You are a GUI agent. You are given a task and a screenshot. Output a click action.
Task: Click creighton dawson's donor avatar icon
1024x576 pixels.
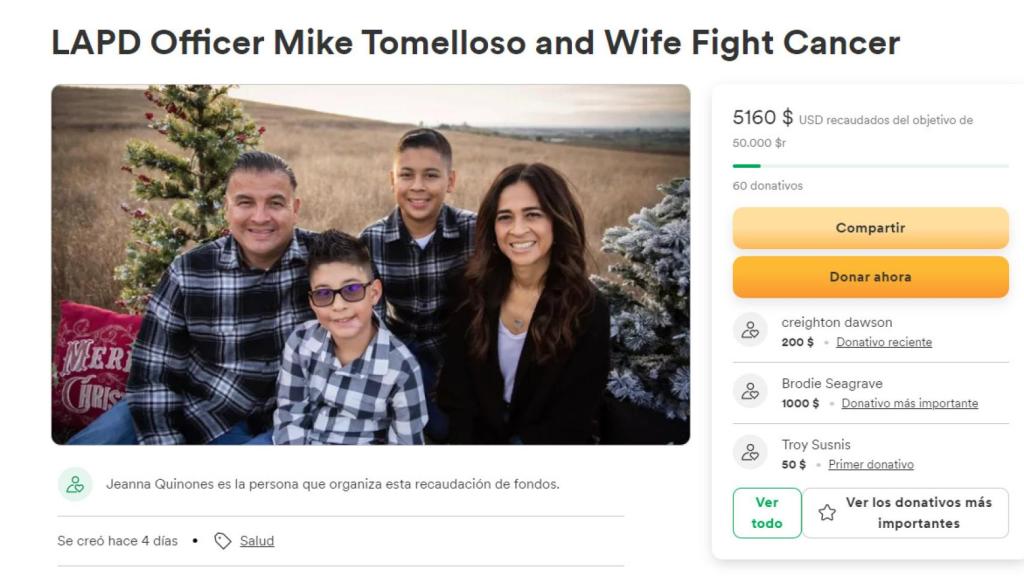coord(750,330)
